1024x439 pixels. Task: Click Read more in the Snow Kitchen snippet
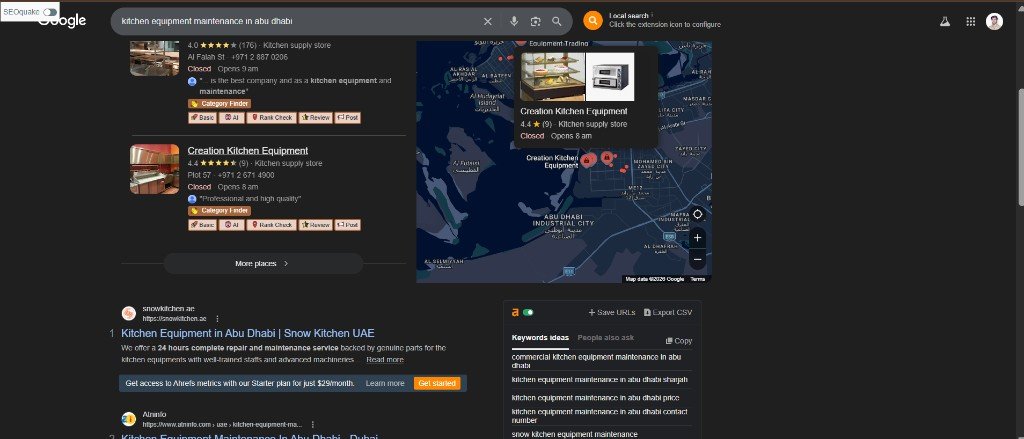[385, 360]
